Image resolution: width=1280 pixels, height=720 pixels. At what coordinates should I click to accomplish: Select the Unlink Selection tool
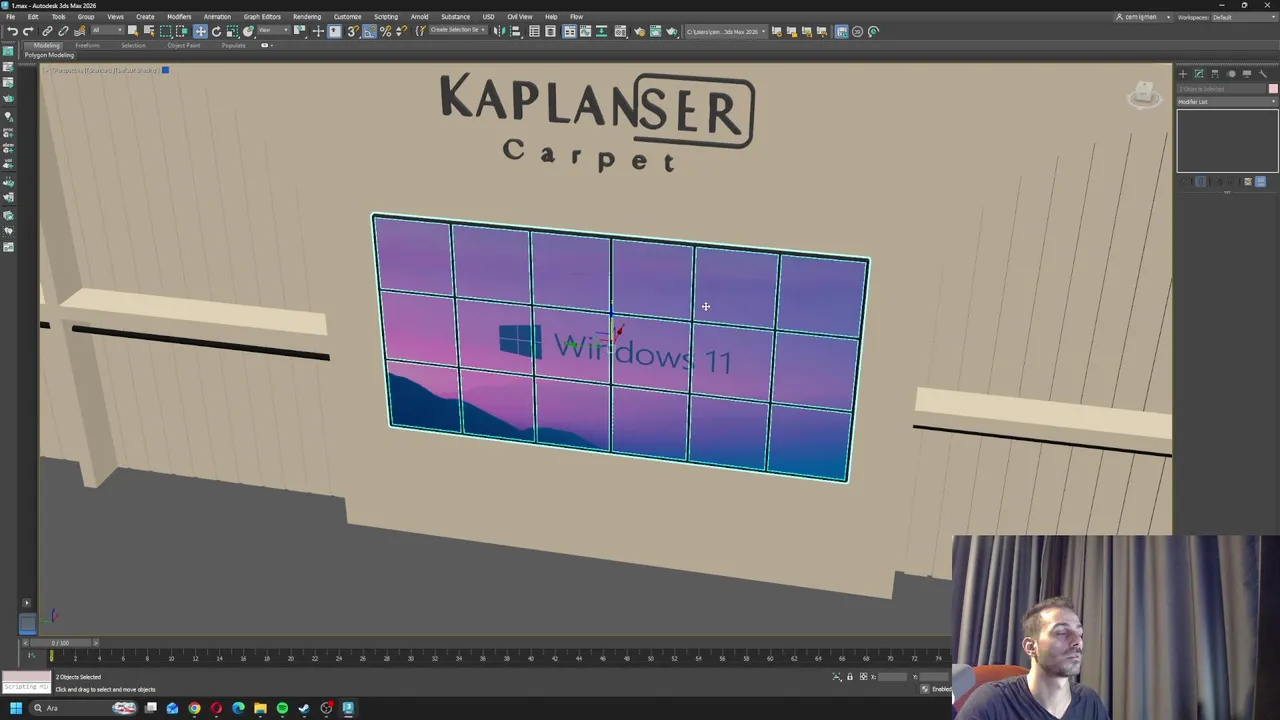pyautogui.click(x=63, y=31)
